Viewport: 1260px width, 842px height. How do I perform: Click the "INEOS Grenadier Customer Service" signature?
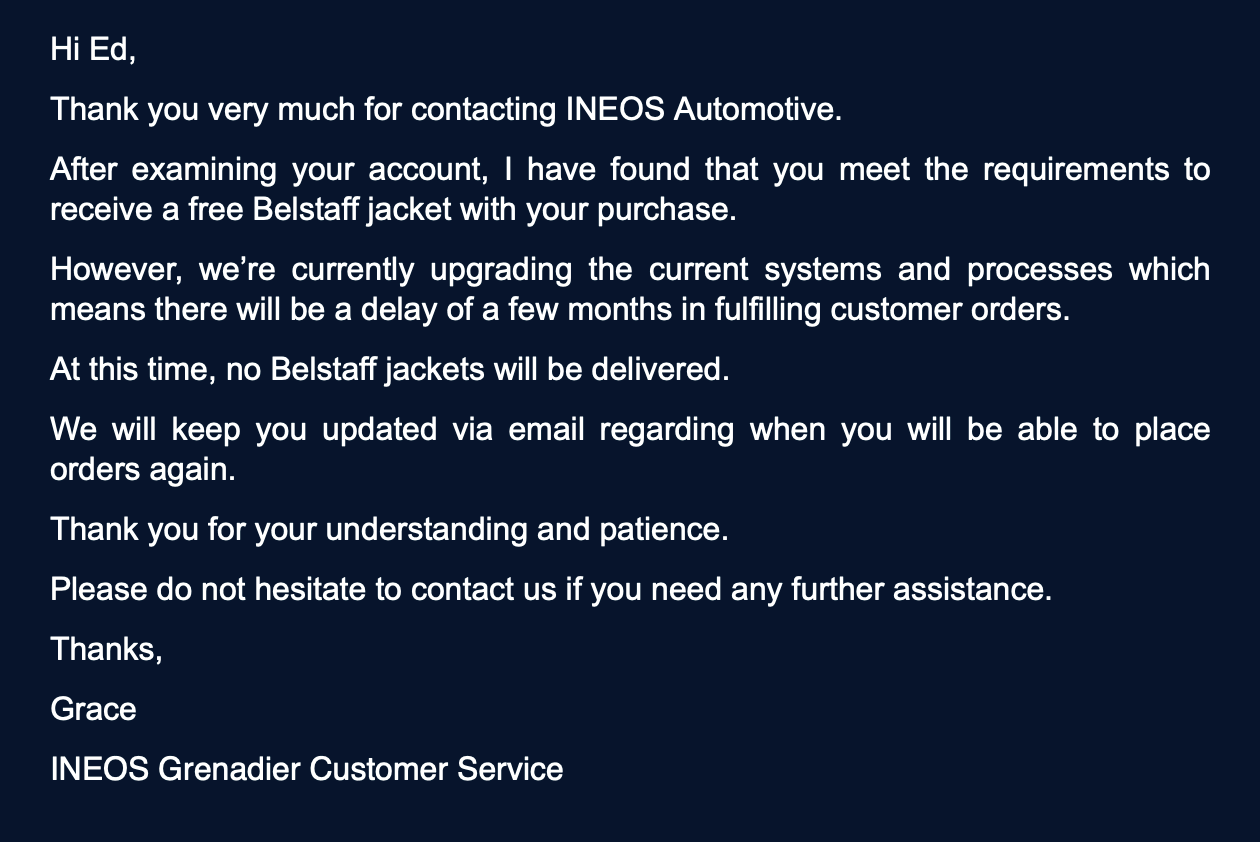click(x=306, y=769)
